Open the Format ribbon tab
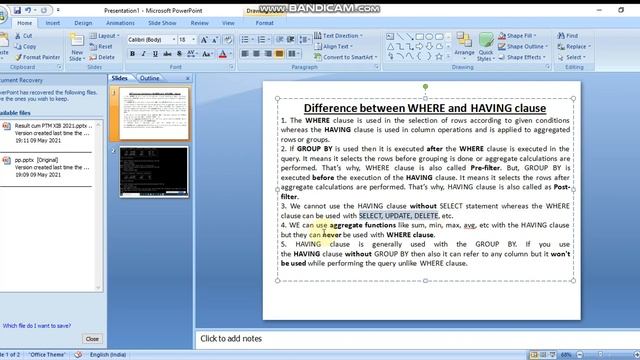The image size is (640, 360). (264, 23)
